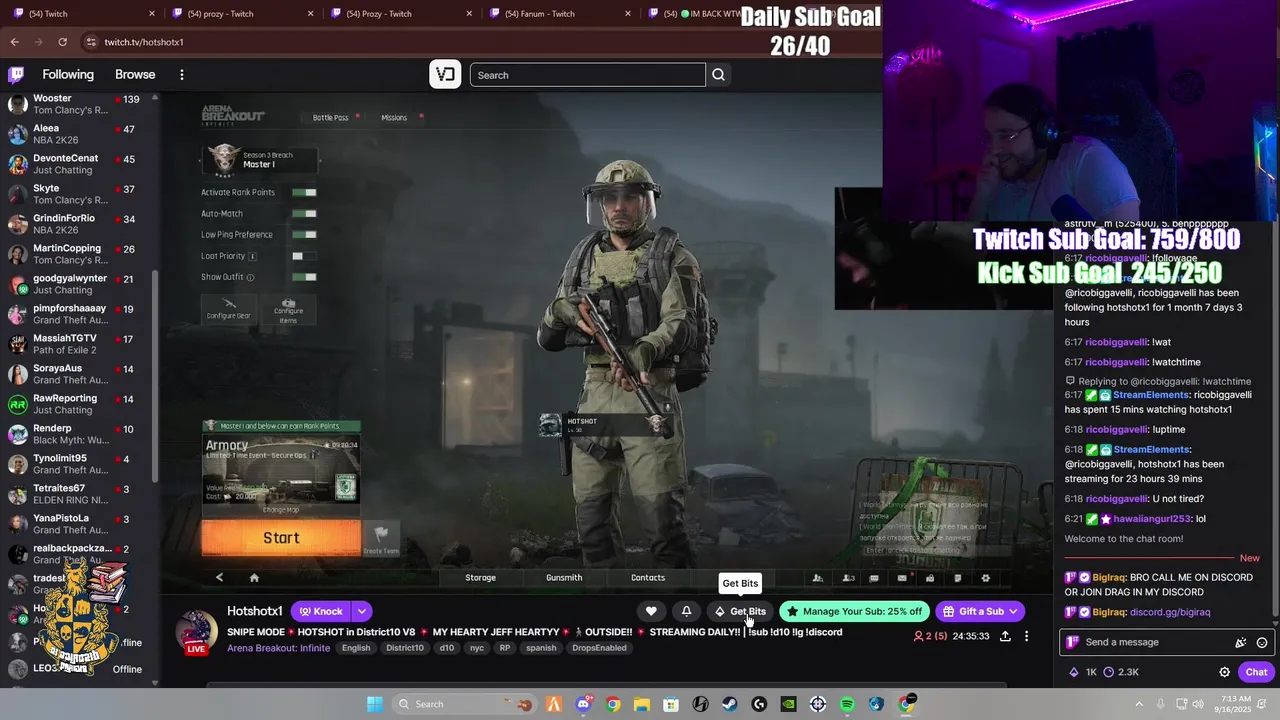Click the in-game back arrow
This screenshot has height=720, width=1280.
point(219,577)
